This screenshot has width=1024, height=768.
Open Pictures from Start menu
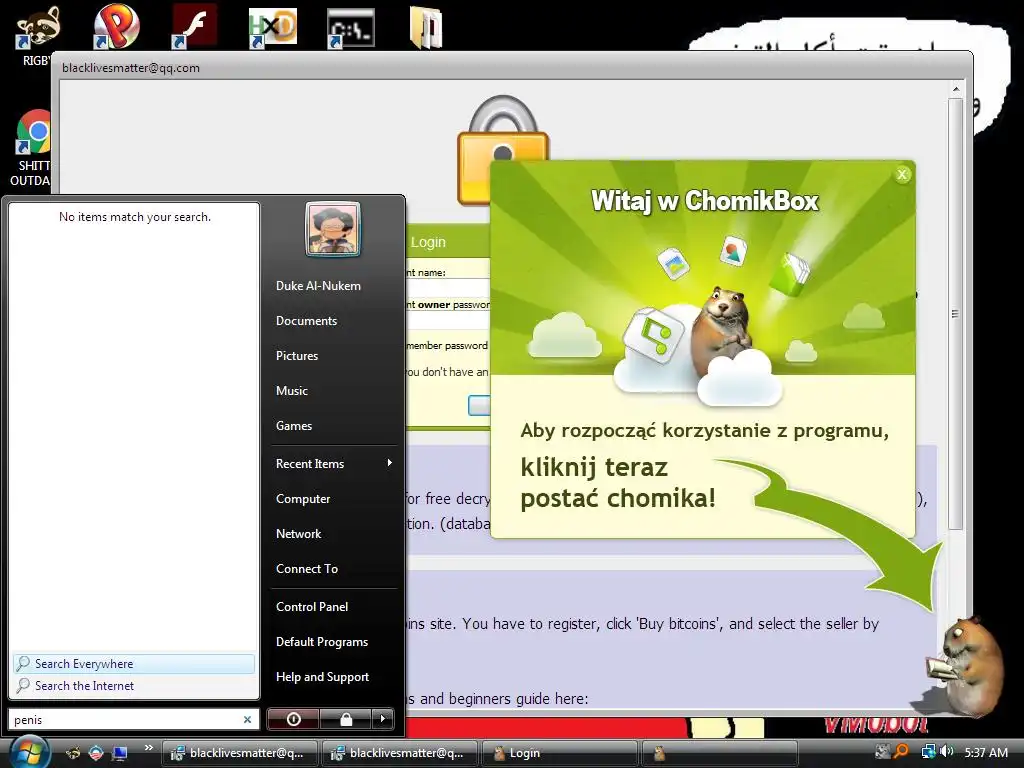tap(296, 356)
